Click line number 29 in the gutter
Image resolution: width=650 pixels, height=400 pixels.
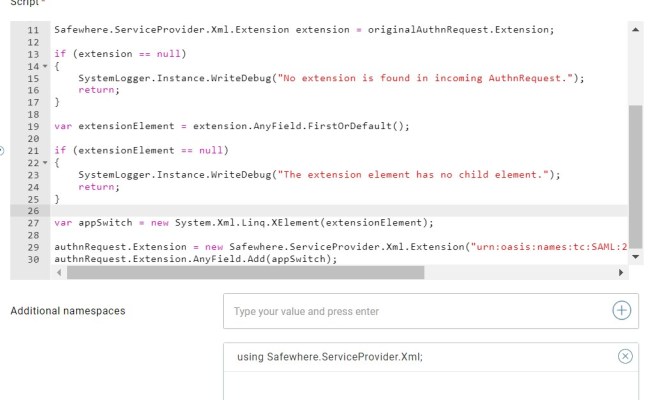(33, 247)
